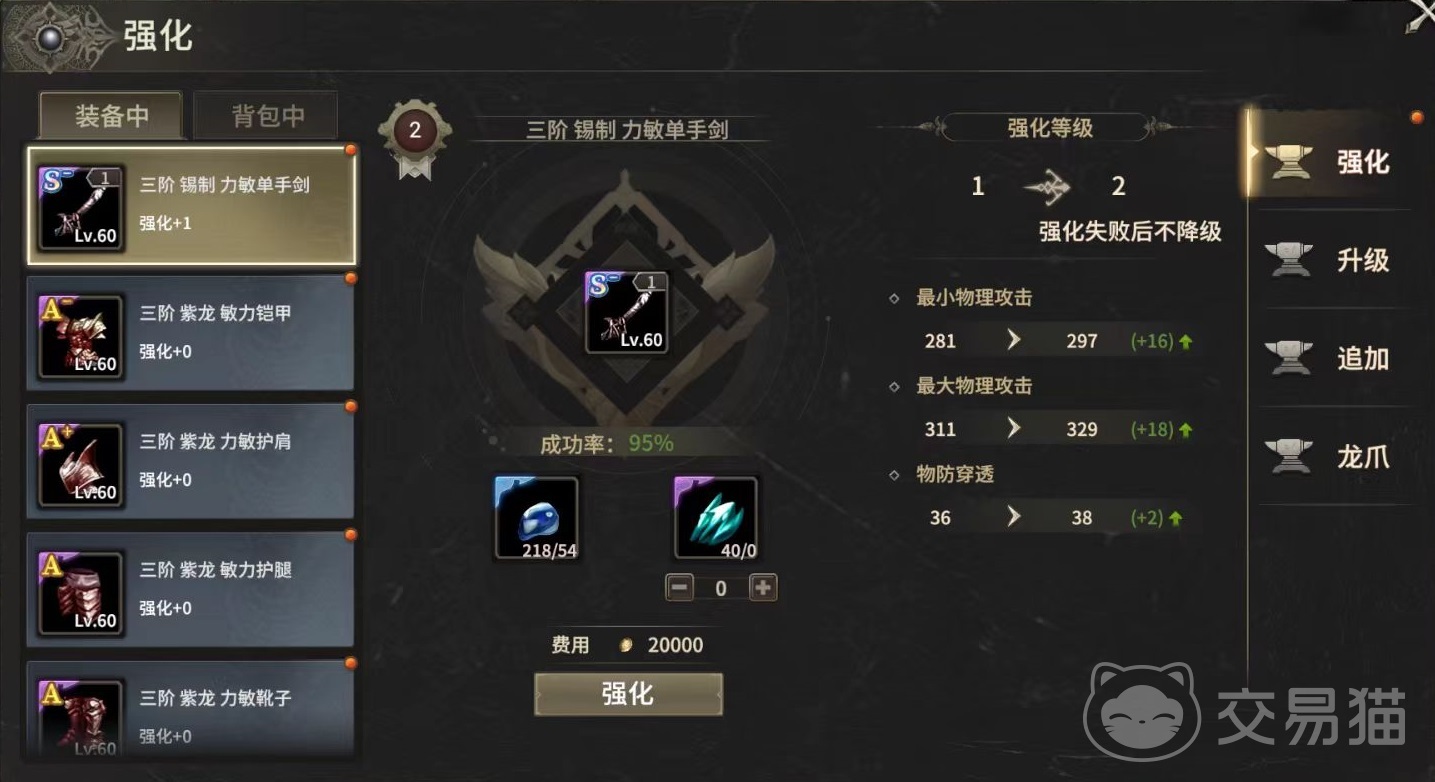
Task: Select the 三阶 紫龙 力敏靴子 boots item
Action: (x=191, y=710)
